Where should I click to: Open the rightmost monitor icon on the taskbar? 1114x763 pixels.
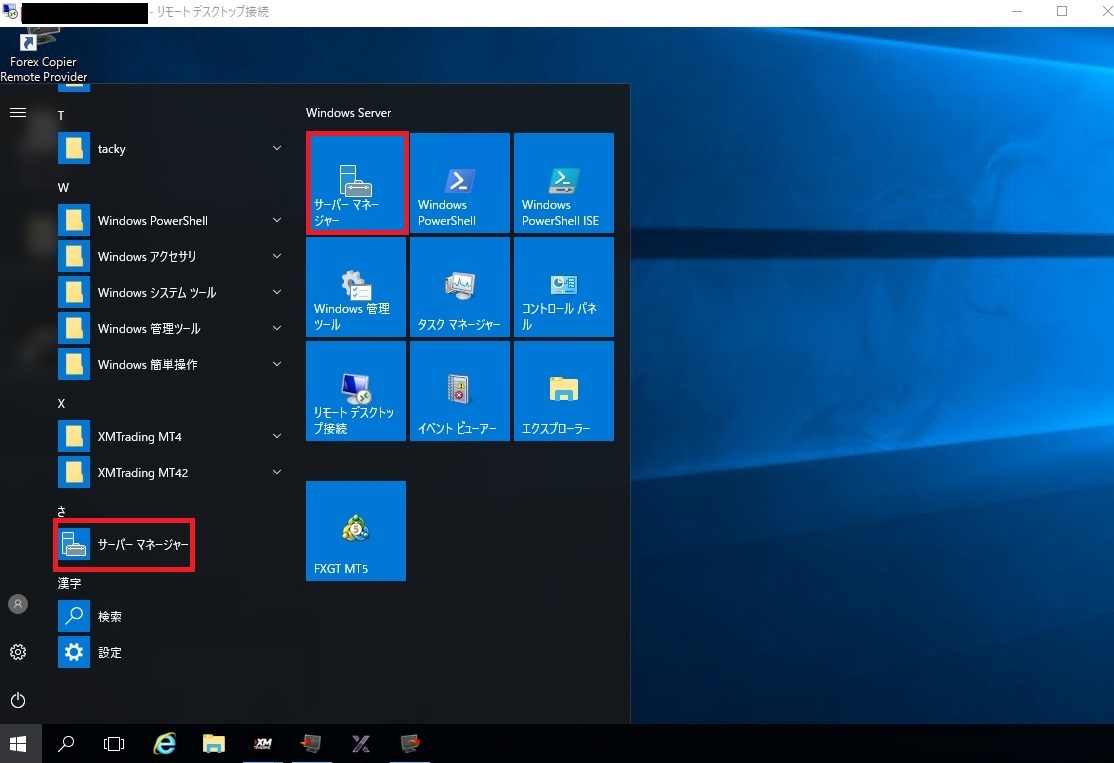click(x=410, y=744)
